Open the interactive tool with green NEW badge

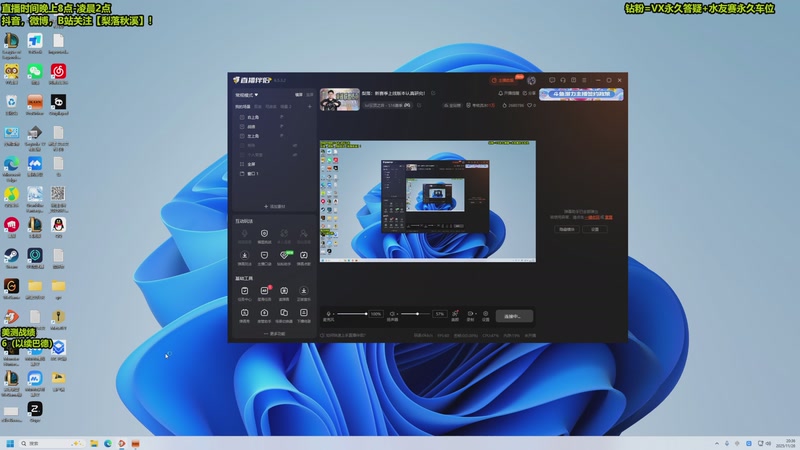click(284, 255)
